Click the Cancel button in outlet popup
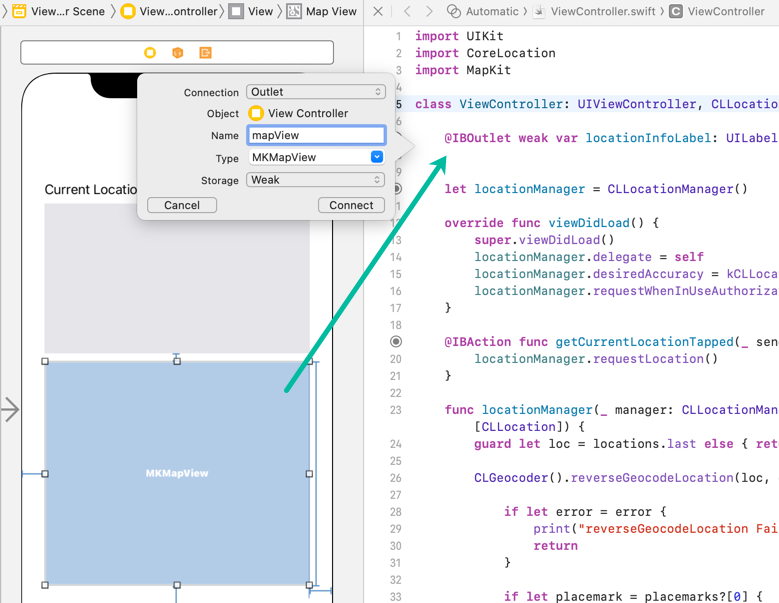This screenshot has height=603, width=779. point(182,205)
